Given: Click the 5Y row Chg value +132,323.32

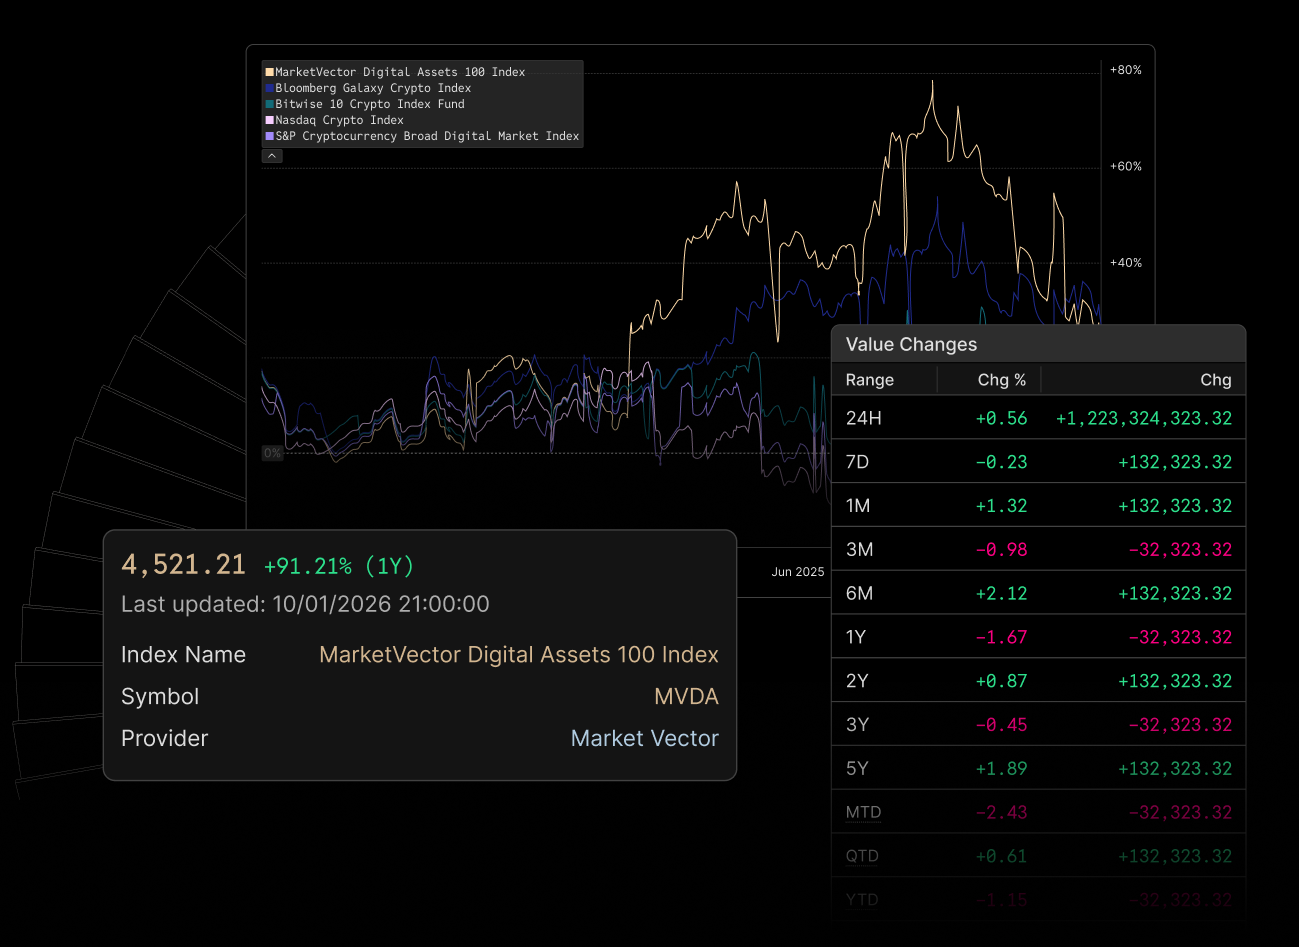Looking at the screenshot, I should [x=1175, y=769].
